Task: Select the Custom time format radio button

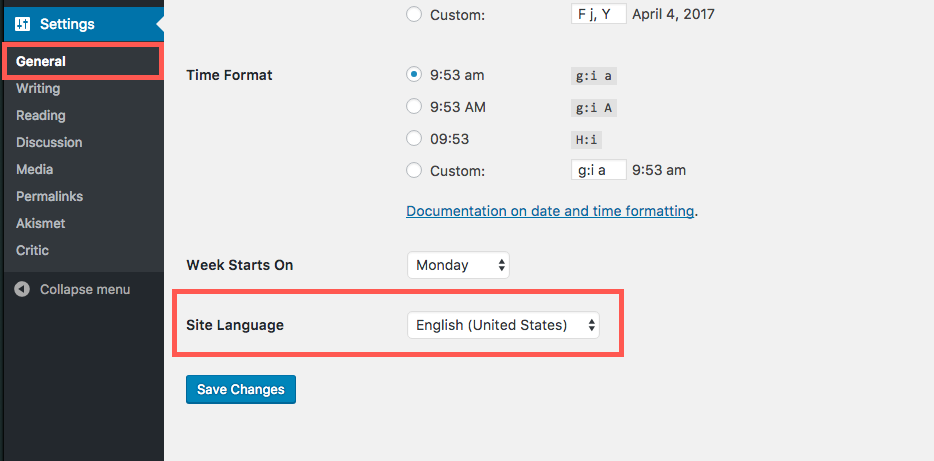Action: 413,170
